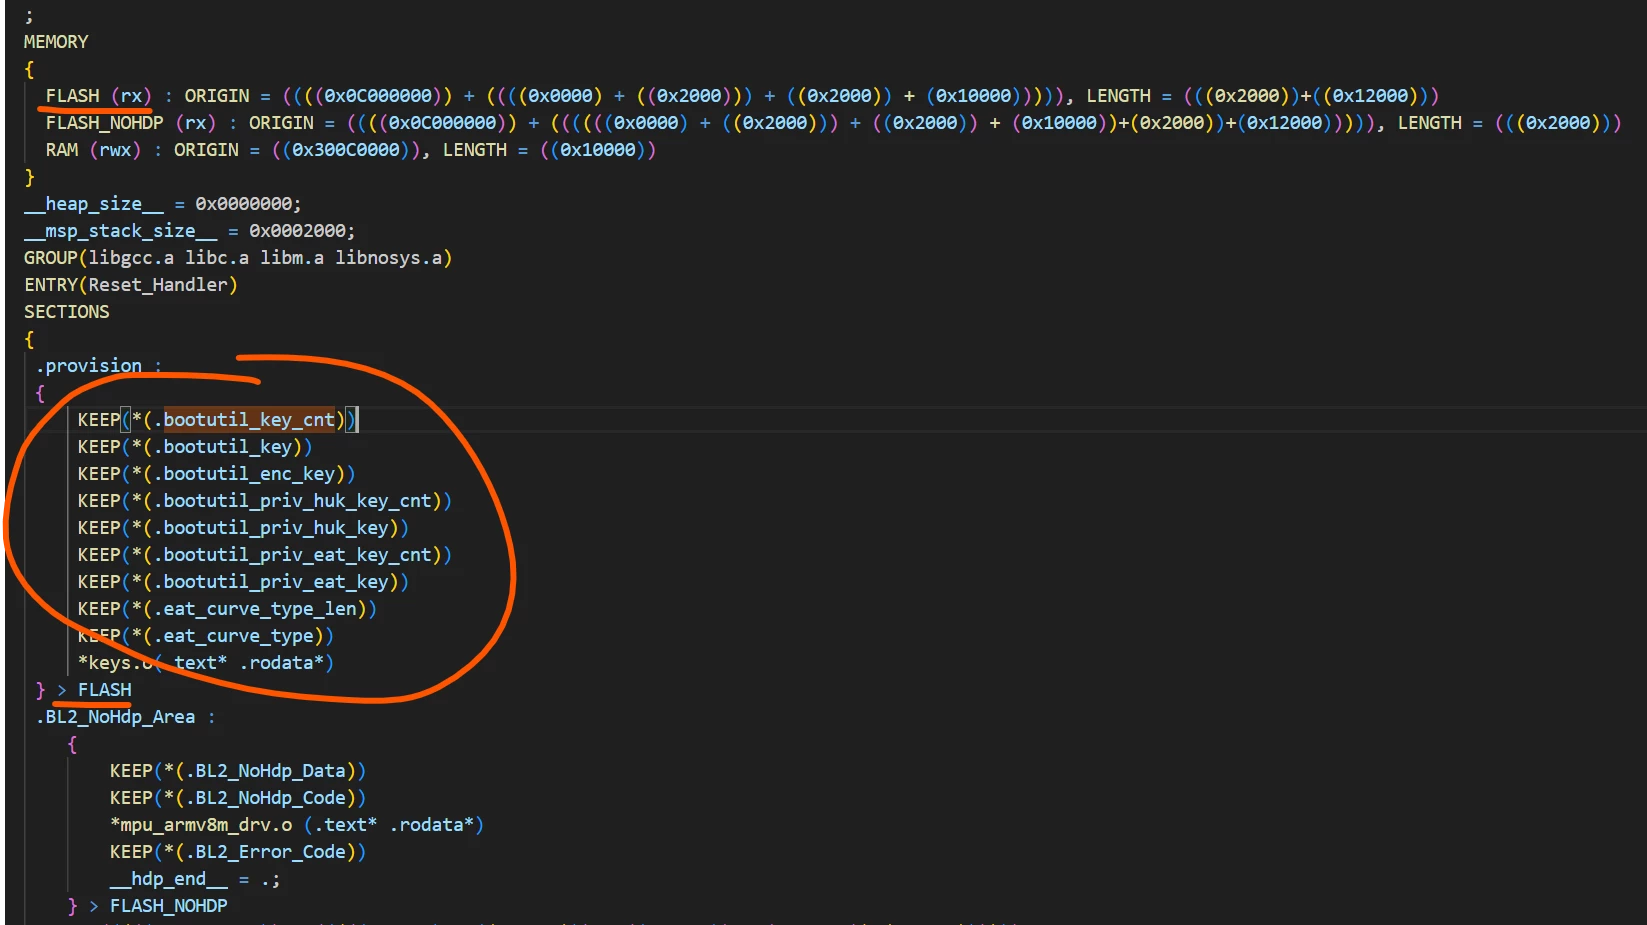The height and width of the screenshot is (925, 1647).
Task: Click the highlighted .bootutil_key_cnt text
Action: coord(249,420)
